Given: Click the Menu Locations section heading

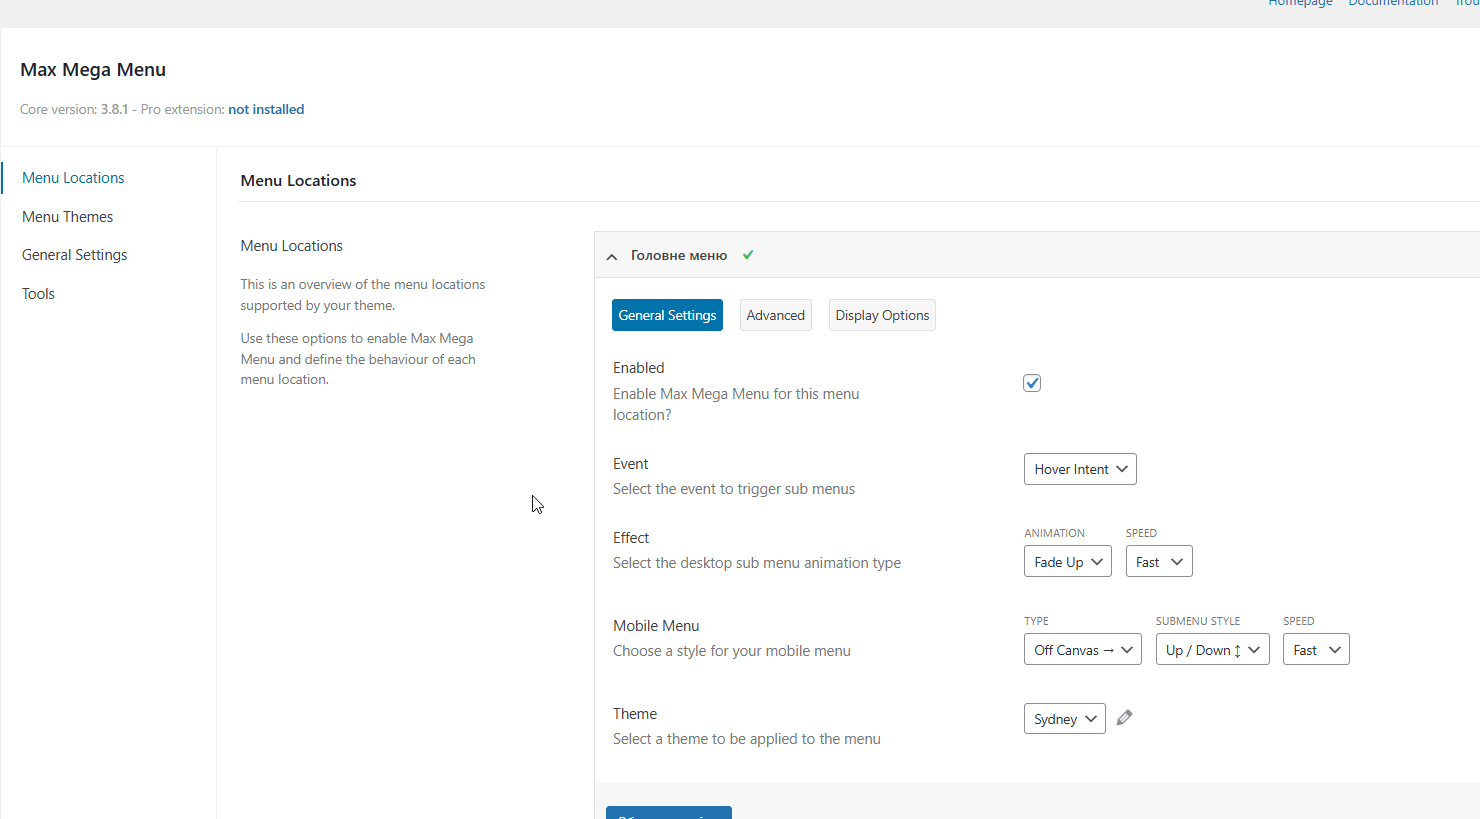Looking at the screenshot, I should [298, 181].
